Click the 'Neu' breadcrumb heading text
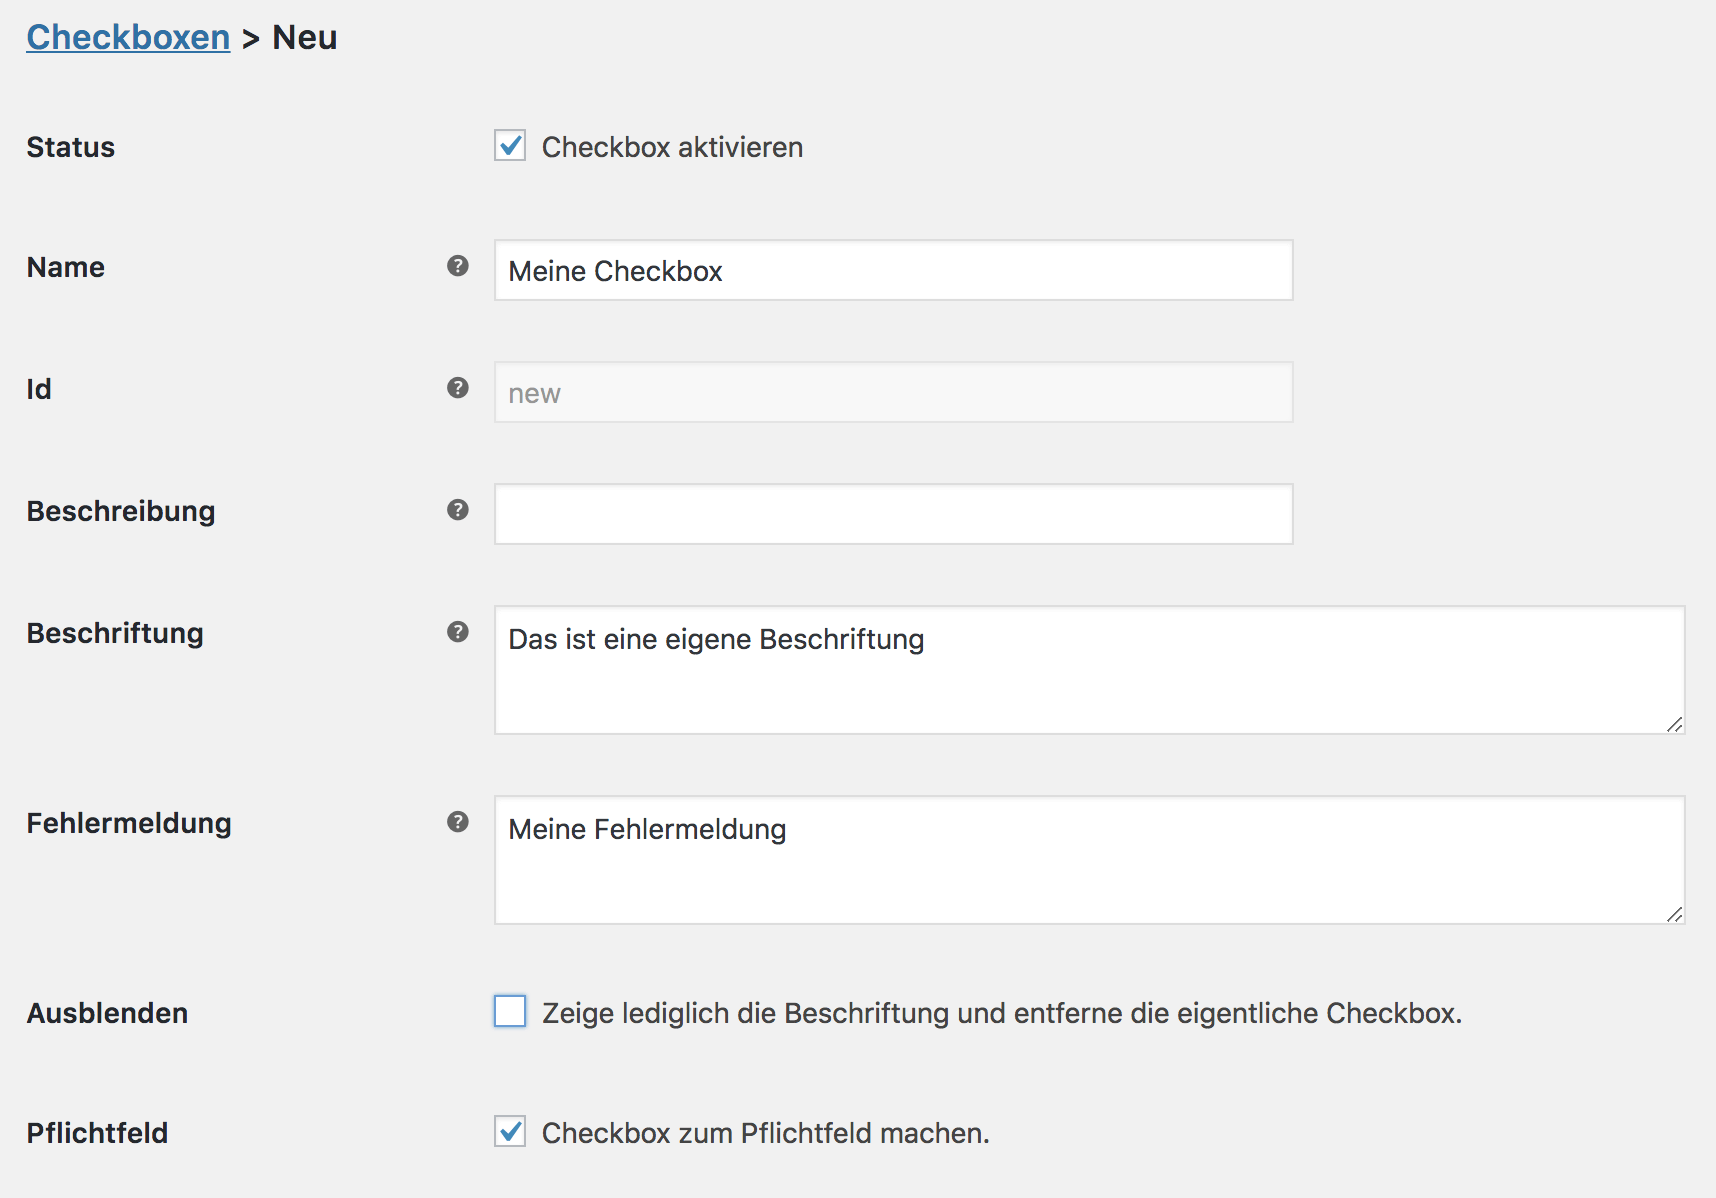This screenshot has height=1198, width=1716. click(x=305, y=37)
